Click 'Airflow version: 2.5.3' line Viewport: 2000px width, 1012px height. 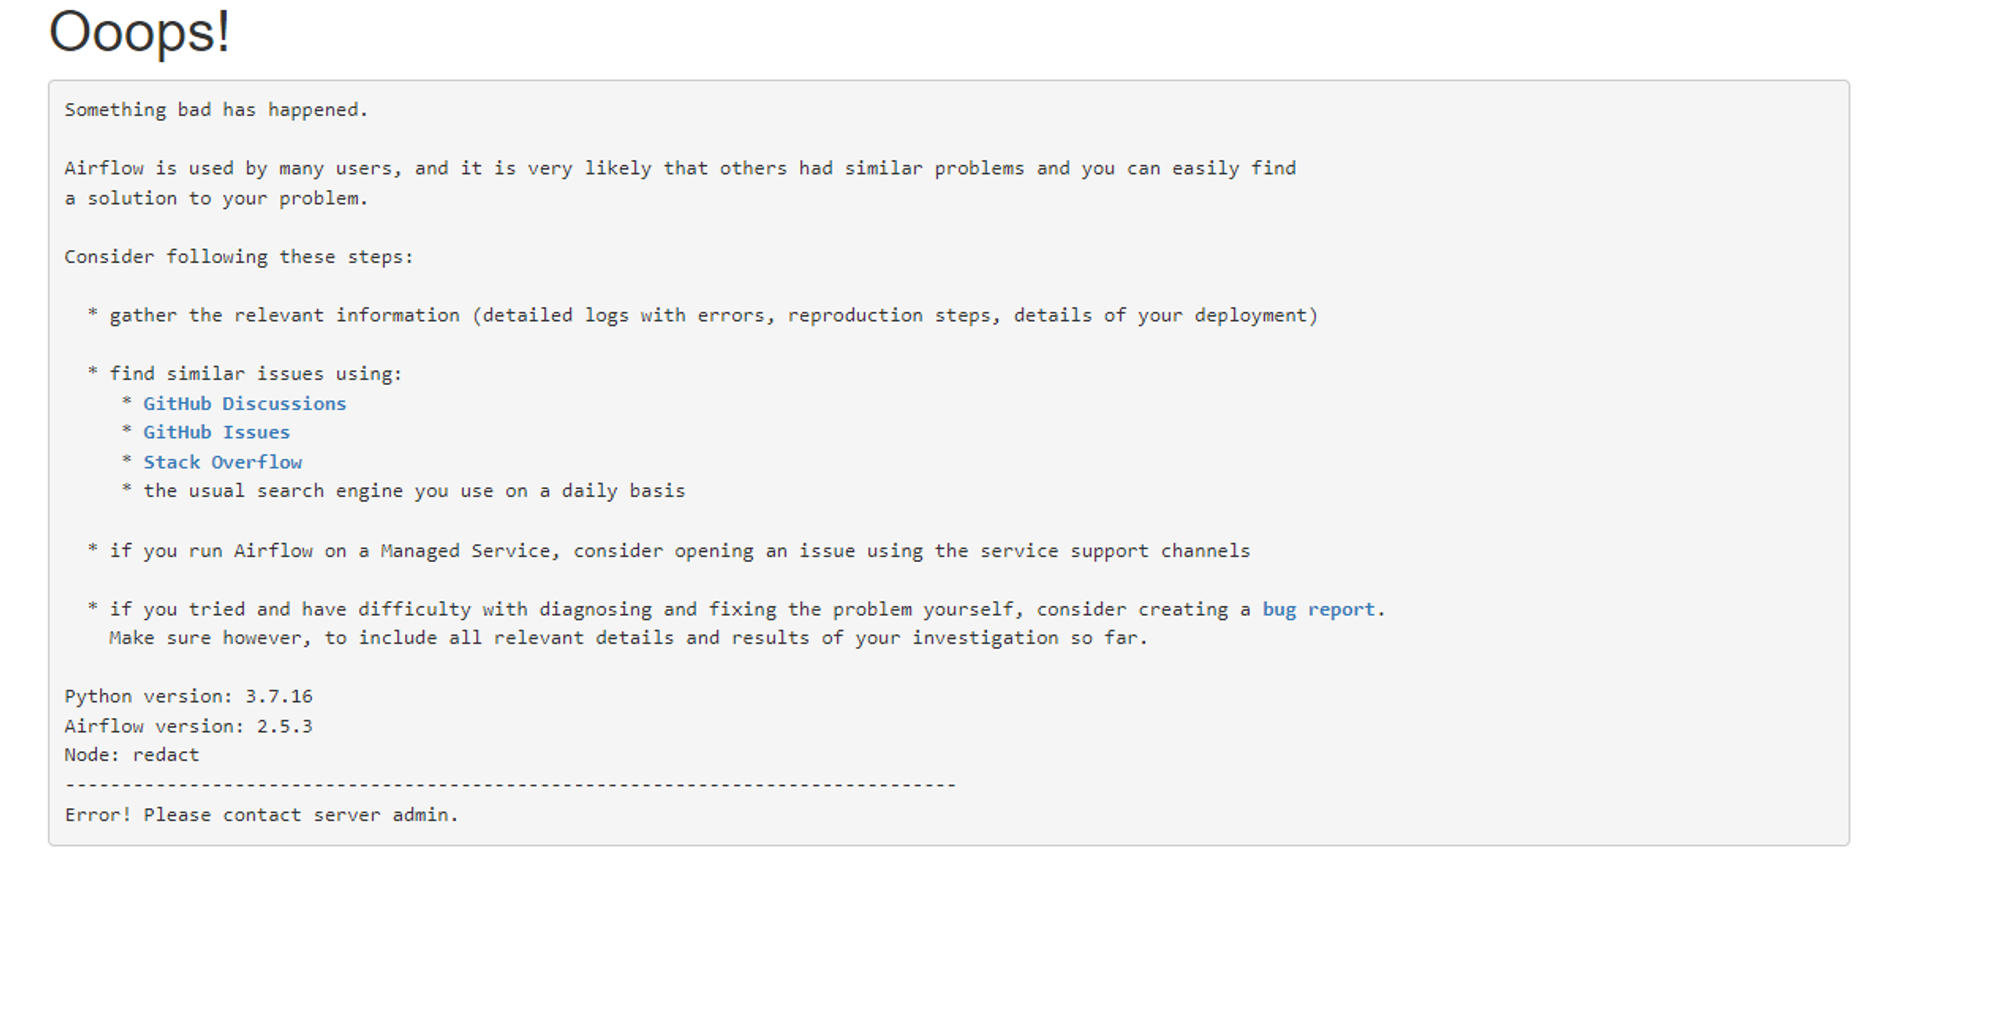(188, 726)
